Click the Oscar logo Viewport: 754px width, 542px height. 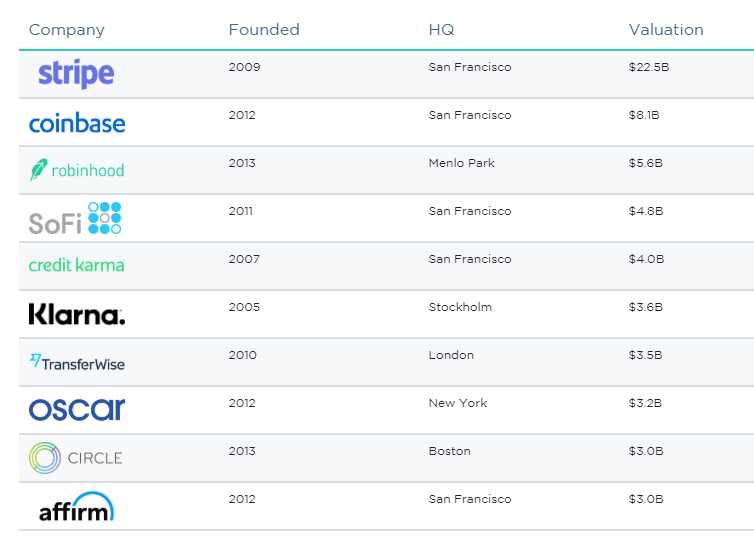coord(77,409)
